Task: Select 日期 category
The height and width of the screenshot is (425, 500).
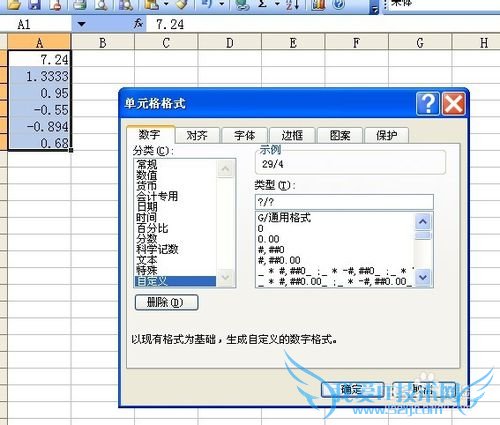Action: coord(175,207)
